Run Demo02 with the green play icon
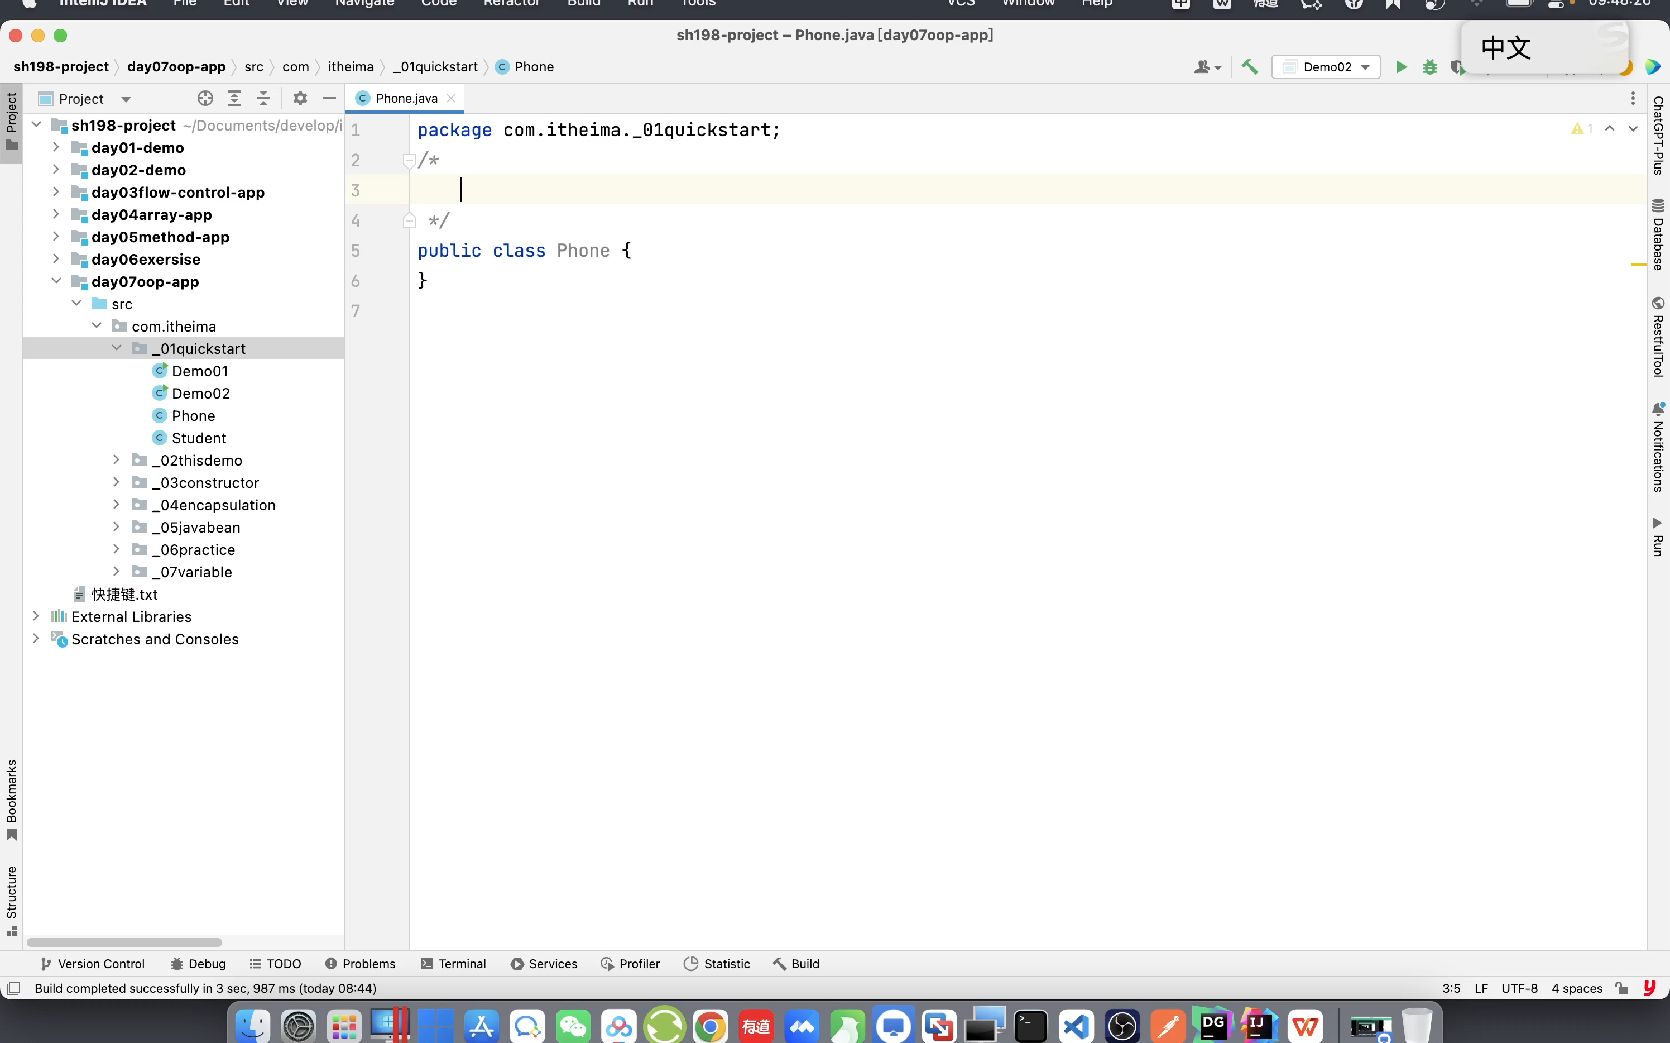This screenshot has height=1043, width=1670. click(1401, 67)
